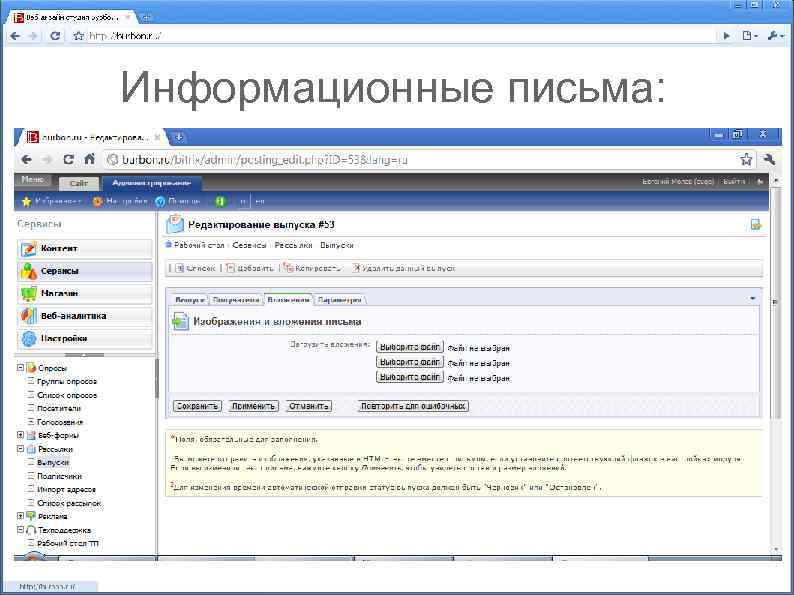This screenshot has width=794, height=595.
Task: Click the blue Помощь help icon
Action: pyautogui.click(x=160, y=202)
